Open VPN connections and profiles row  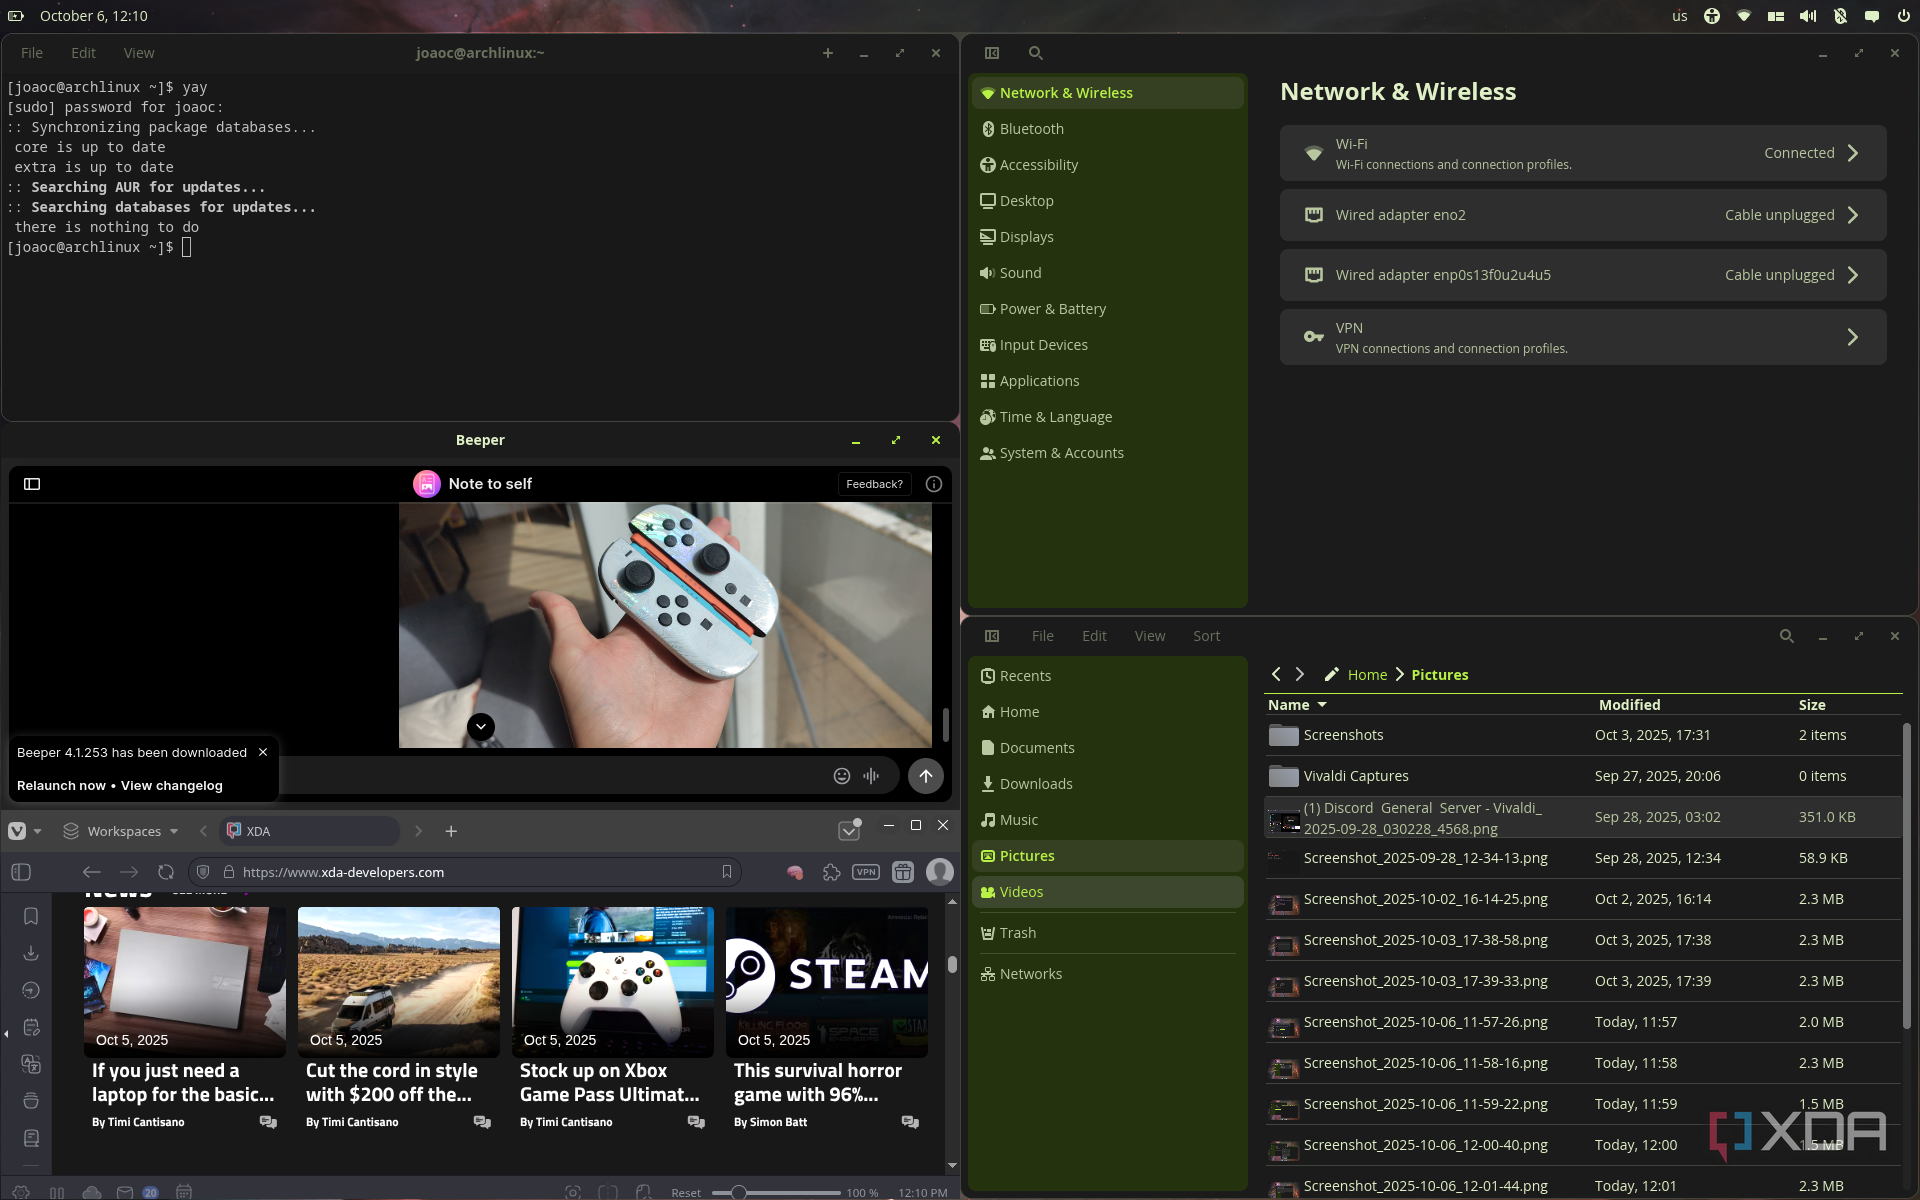(x=1583, y=337)
